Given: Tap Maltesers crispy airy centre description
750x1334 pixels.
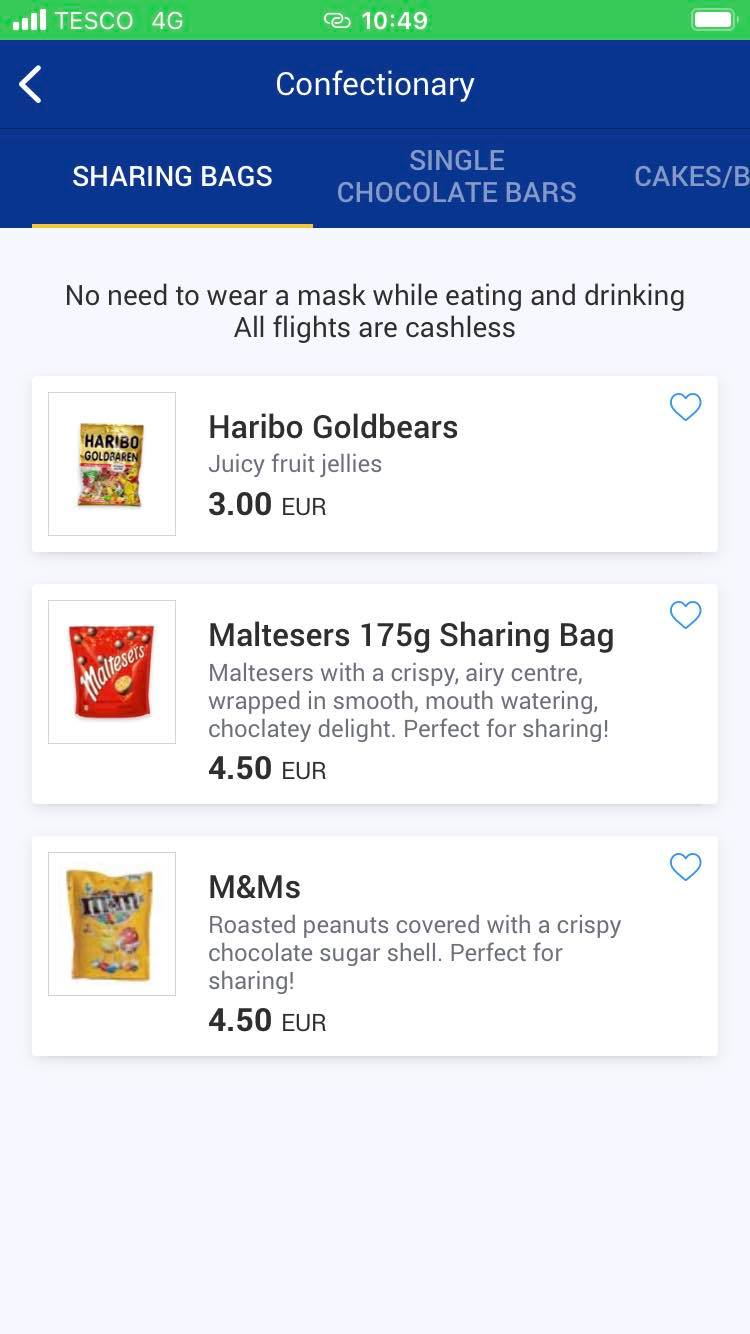Looking at the screenshot, I should tap(408, 700).
